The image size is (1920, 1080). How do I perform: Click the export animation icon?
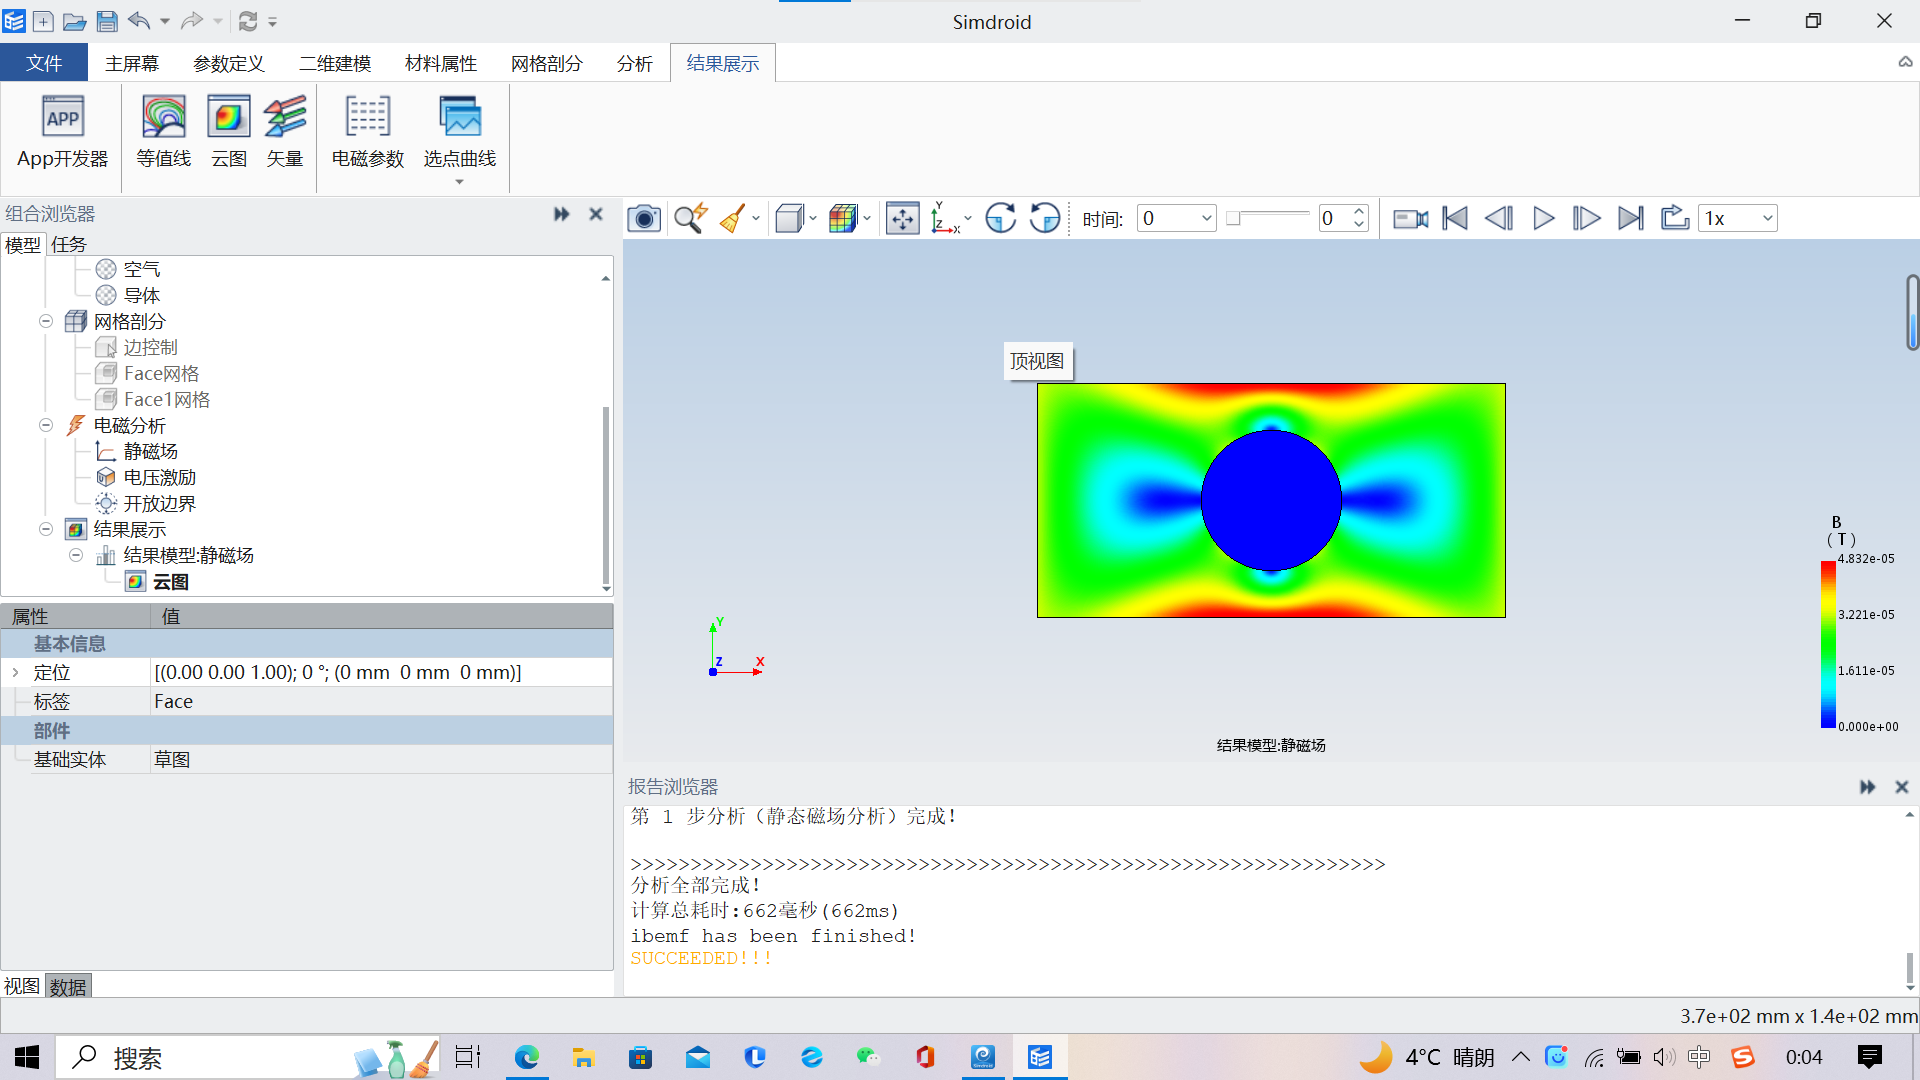[1675, 218]
